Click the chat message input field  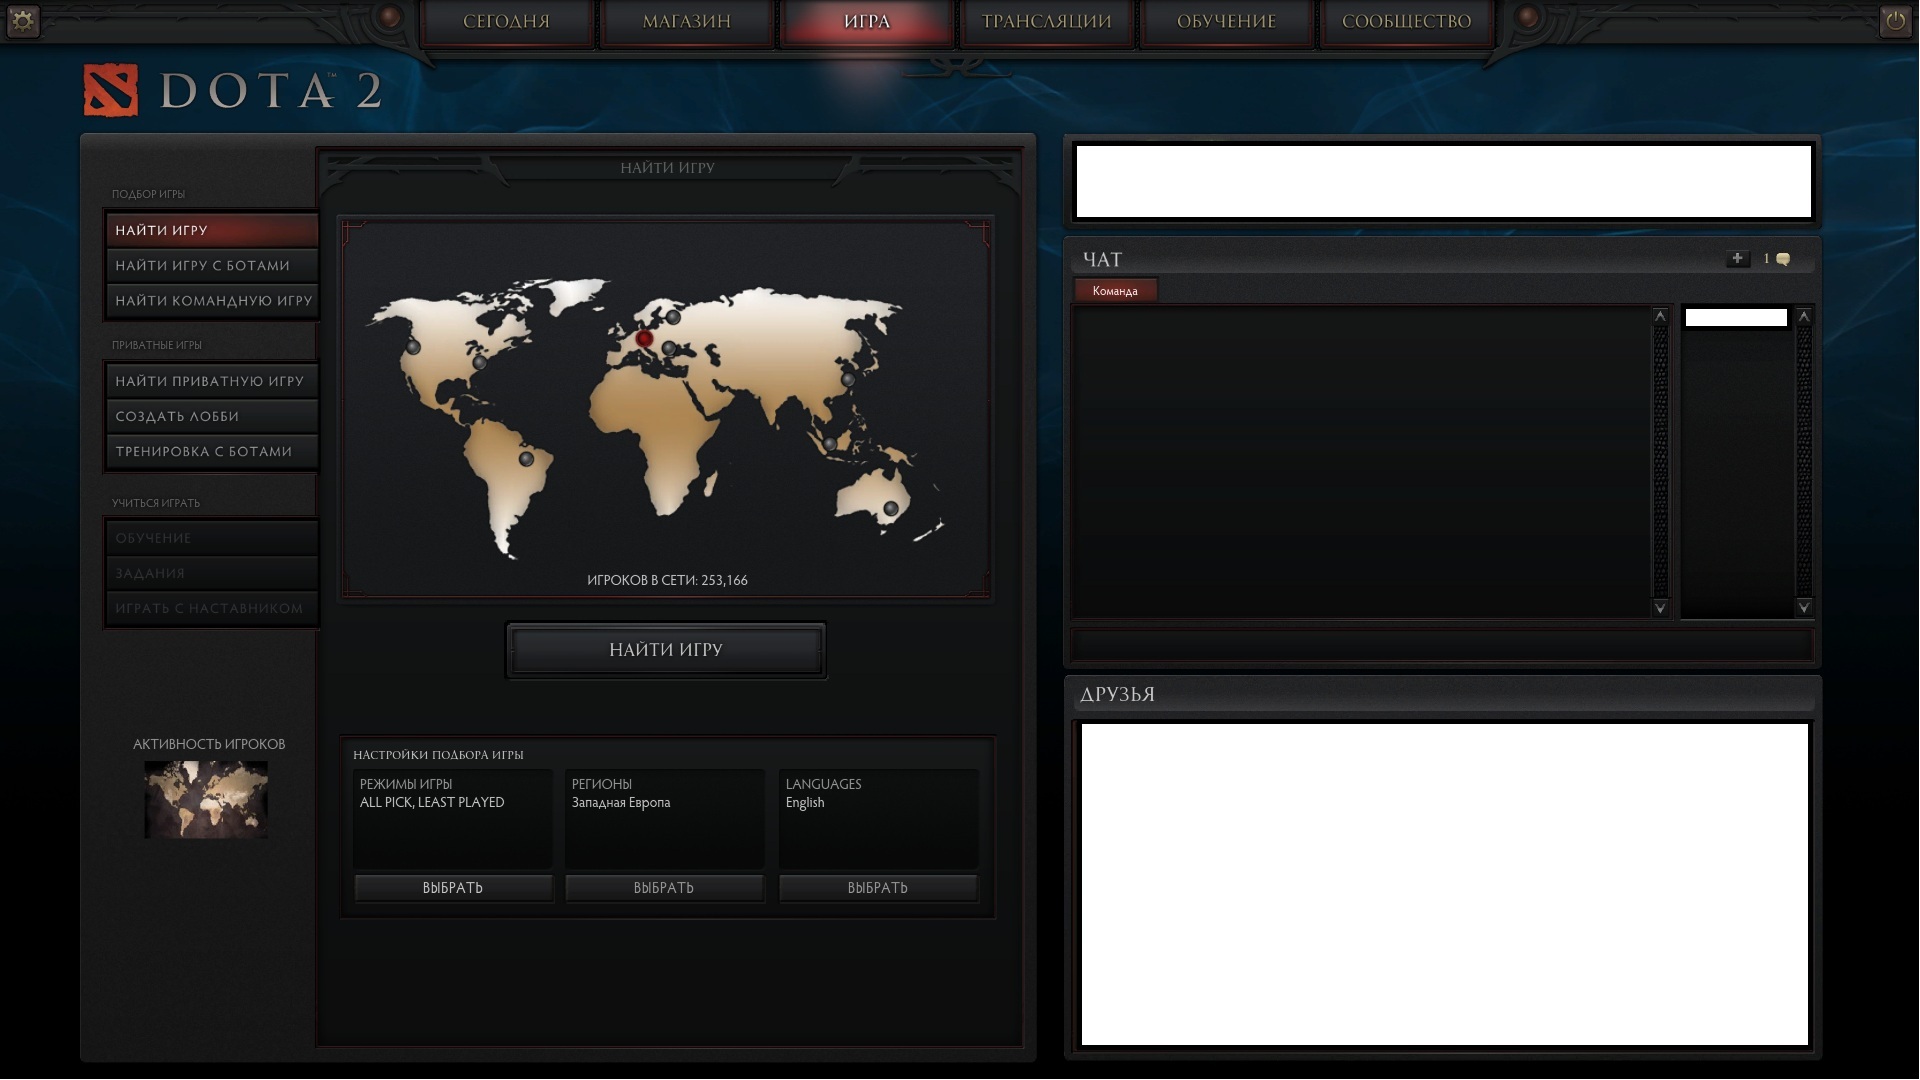point(1441,645)
